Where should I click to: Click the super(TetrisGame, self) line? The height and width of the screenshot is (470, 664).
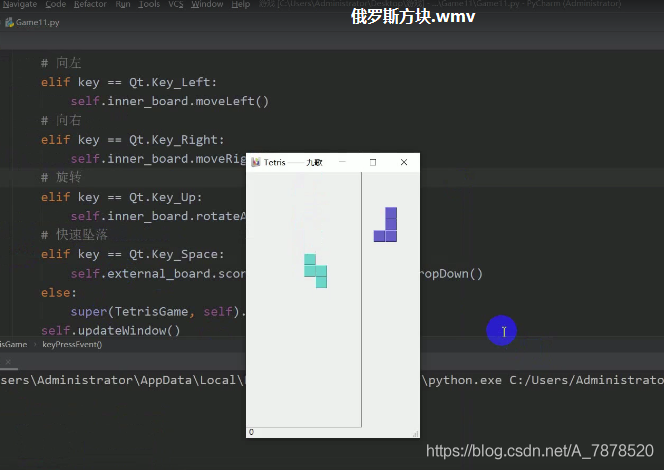tap(158, 312)
